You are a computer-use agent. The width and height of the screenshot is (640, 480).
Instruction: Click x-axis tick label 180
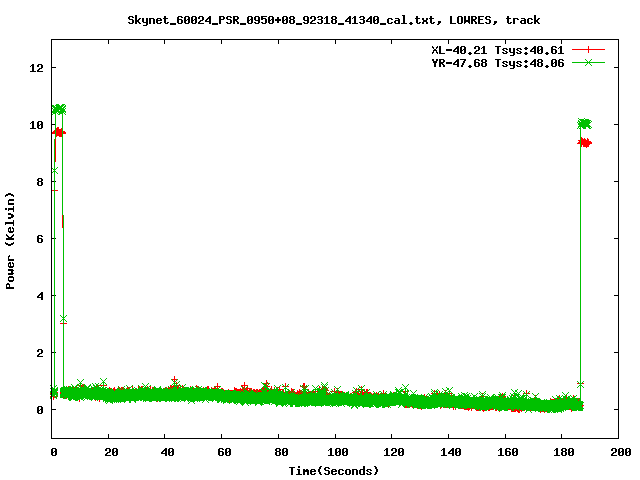[564, 452]
